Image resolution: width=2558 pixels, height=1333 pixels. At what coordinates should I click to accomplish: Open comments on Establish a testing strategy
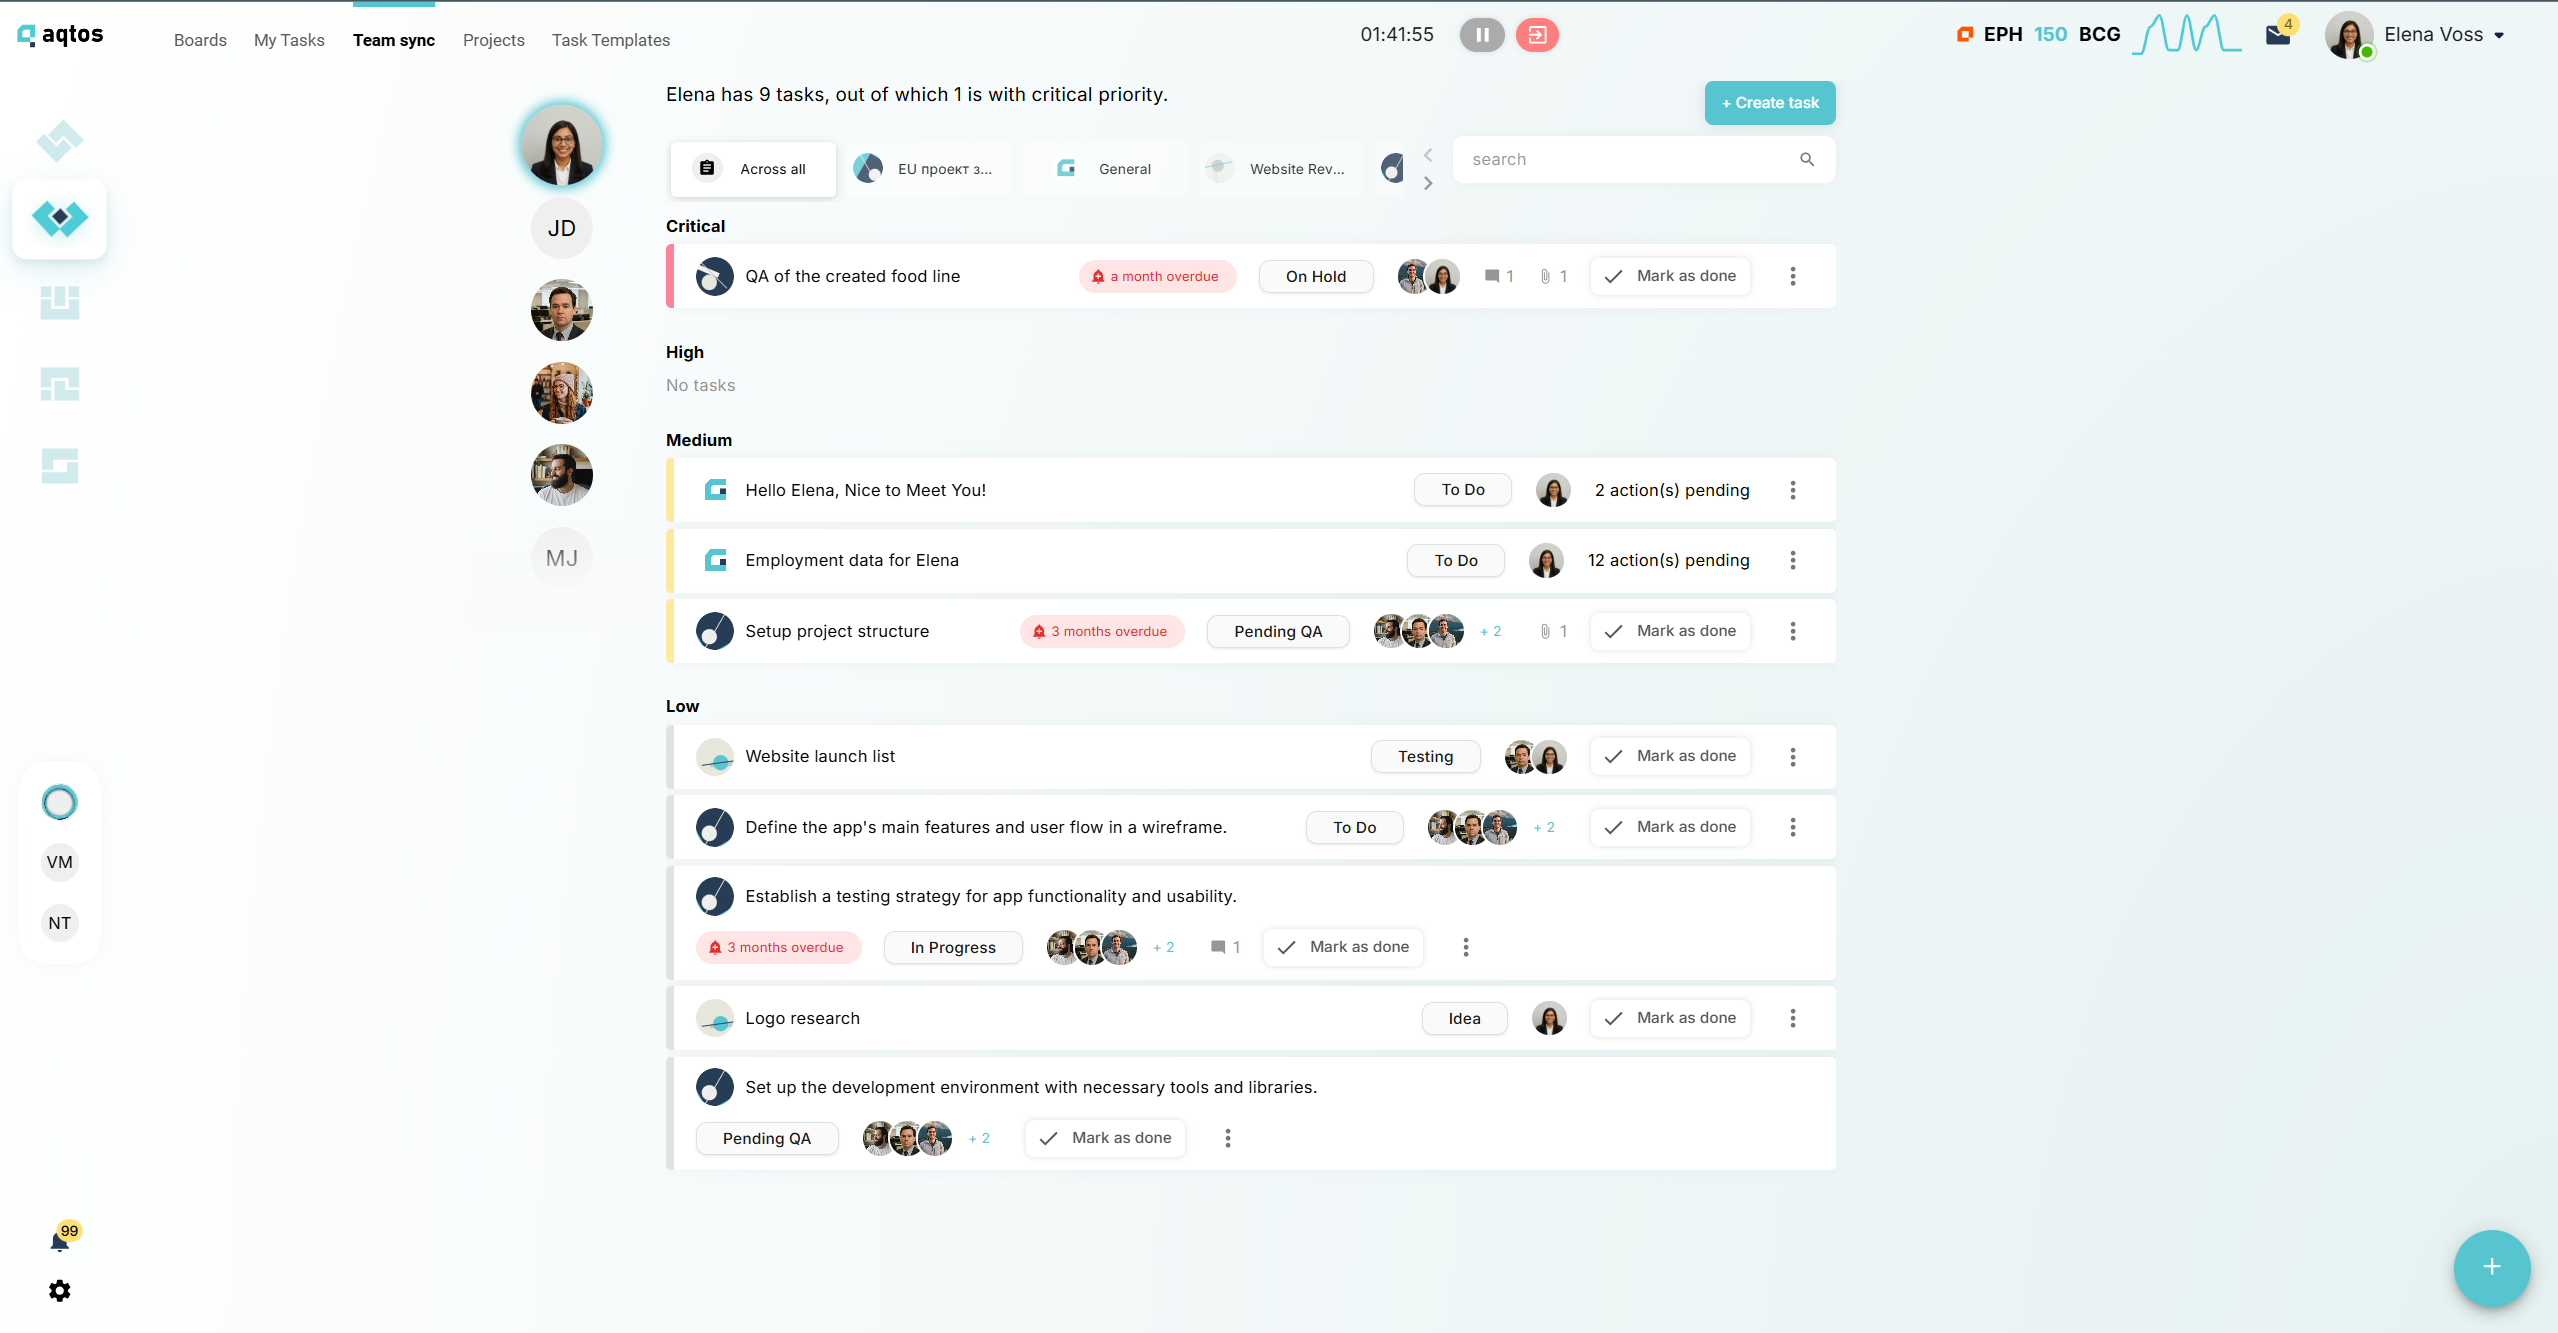coord(1226,947)
